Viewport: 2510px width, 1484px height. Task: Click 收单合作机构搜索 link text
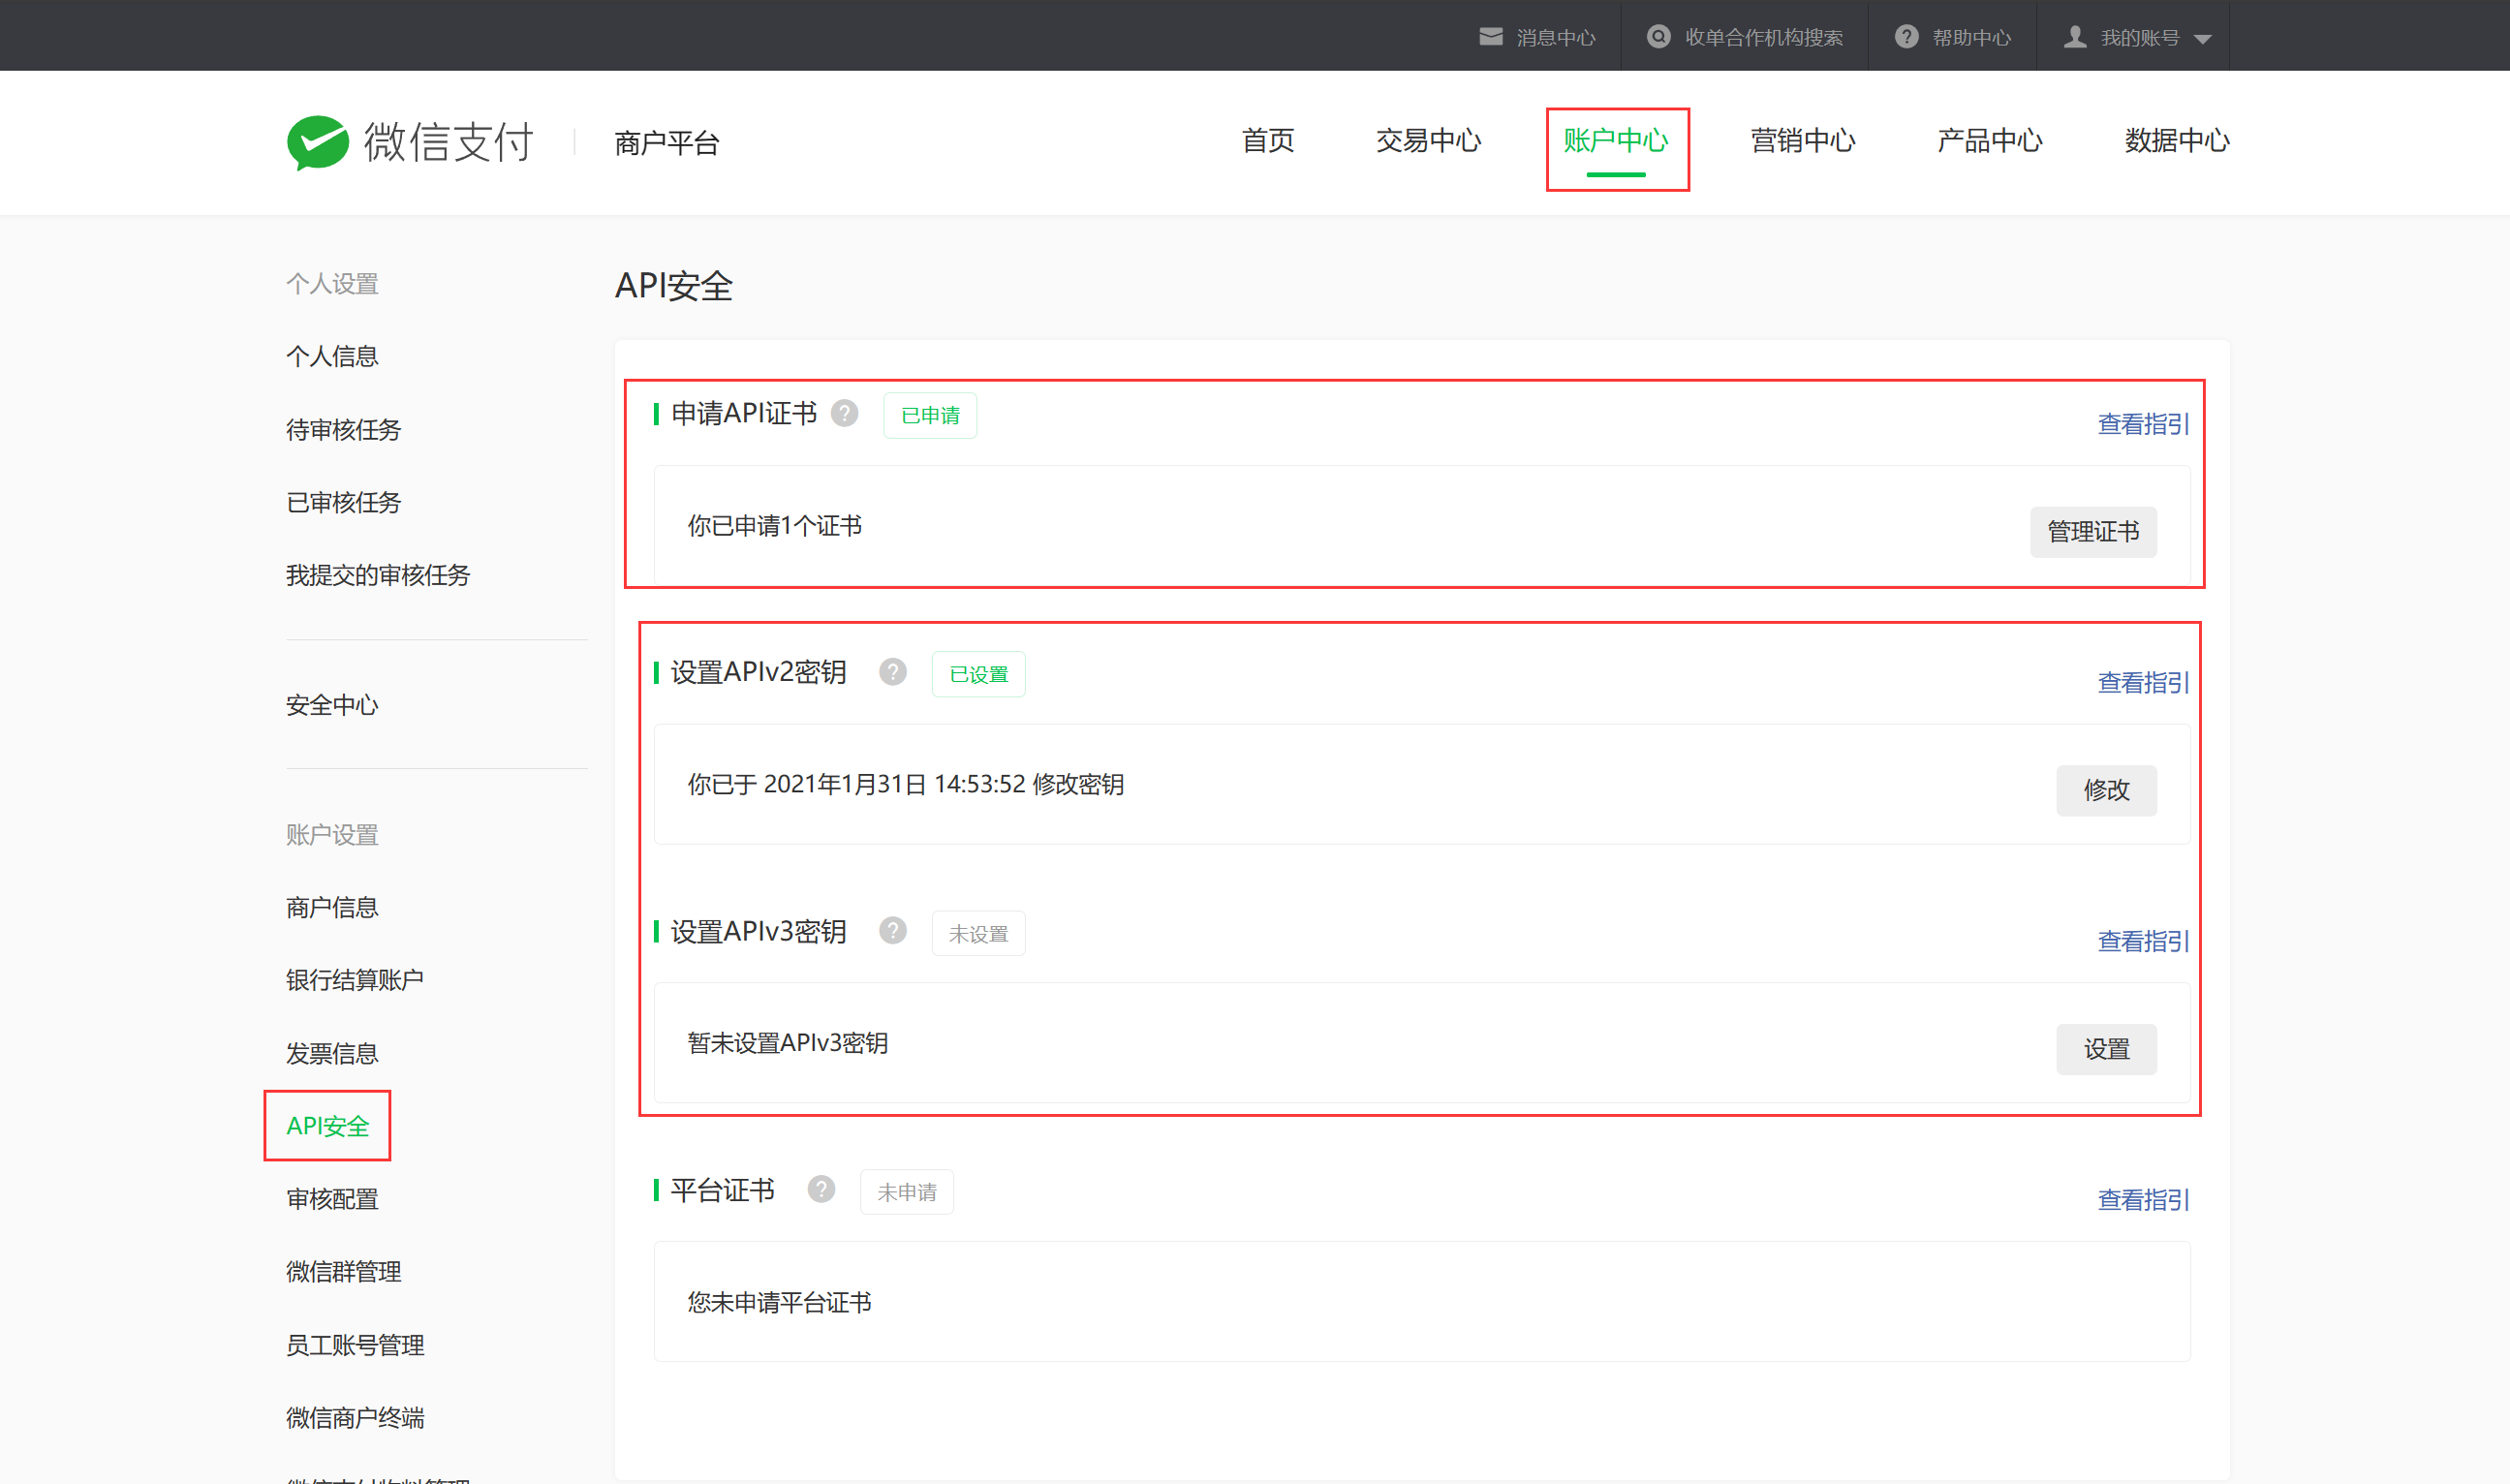tap(1763, 38)
